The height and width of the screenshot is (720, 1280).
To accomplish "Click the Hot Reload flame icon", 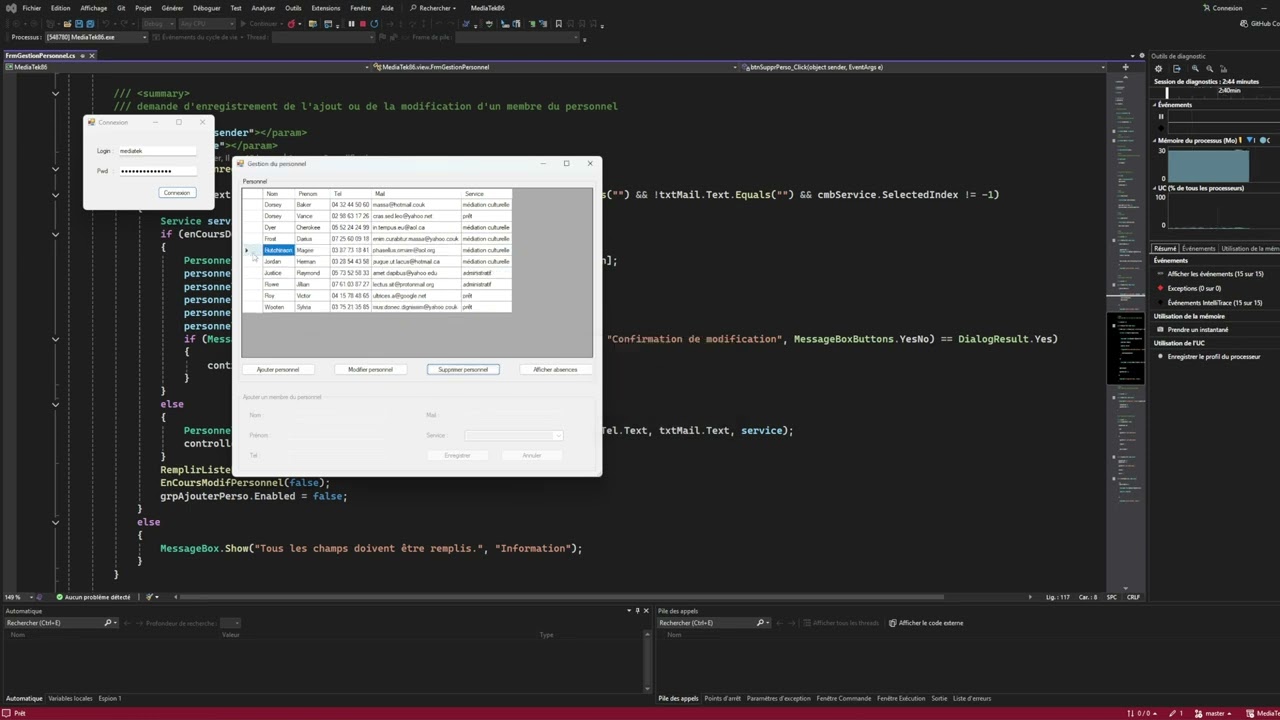I will point(292,24).
